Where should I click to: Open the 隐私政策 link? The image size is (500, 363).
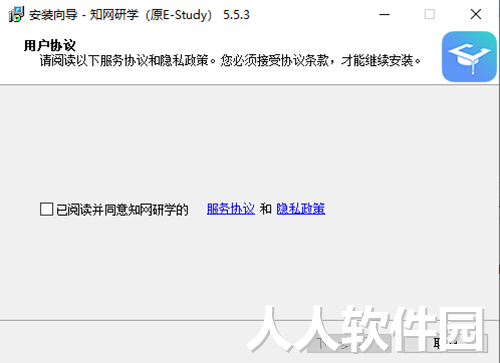(301, 209)
